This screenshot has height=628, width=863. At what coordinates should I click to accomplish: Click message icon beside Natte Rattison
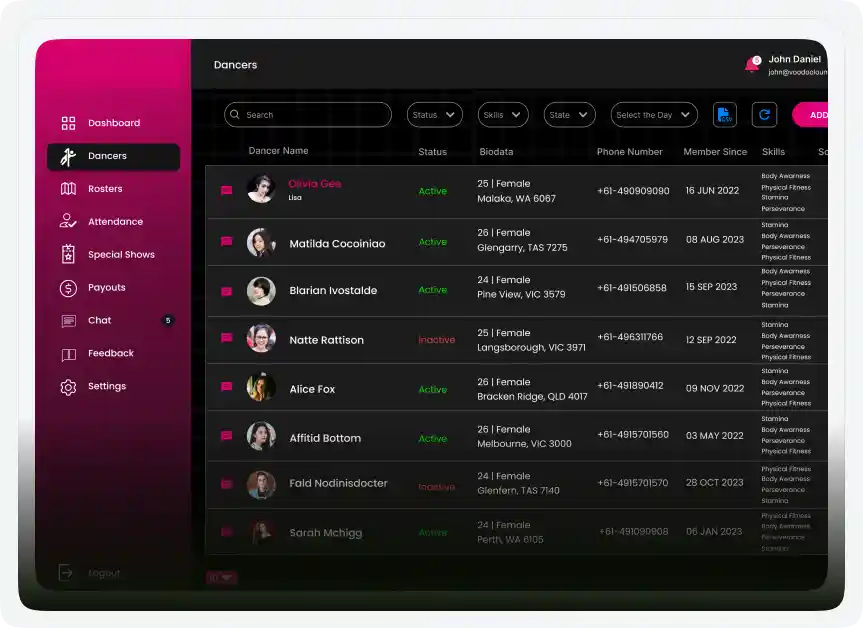tap(227, 339)
